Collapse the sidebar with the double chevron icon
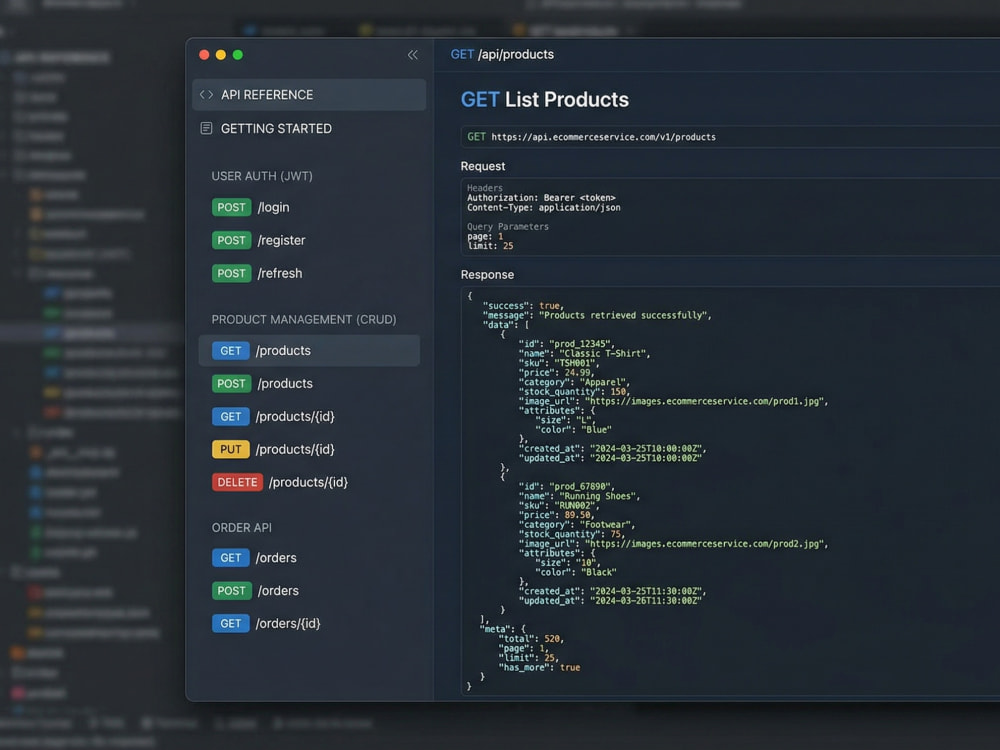The image size is (1000, 750). click(413, 55)
